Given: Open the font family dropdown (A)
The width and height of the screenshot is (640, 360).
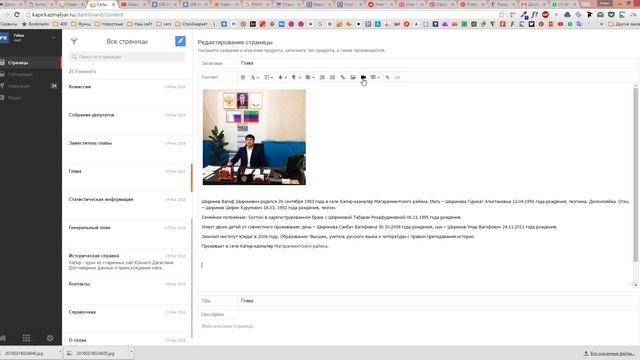Looking at the screenshot, I should point(254,77).
